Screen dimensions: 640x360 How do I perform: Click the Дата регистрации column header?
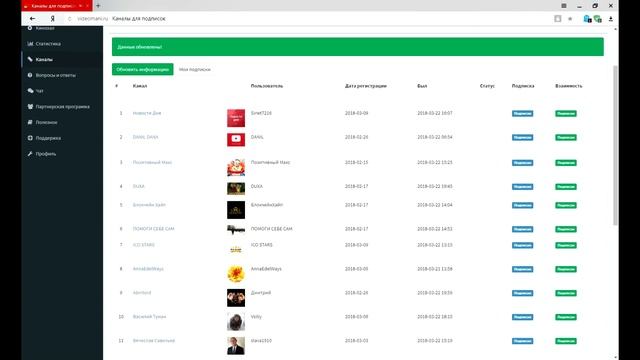tap(366, 86)
